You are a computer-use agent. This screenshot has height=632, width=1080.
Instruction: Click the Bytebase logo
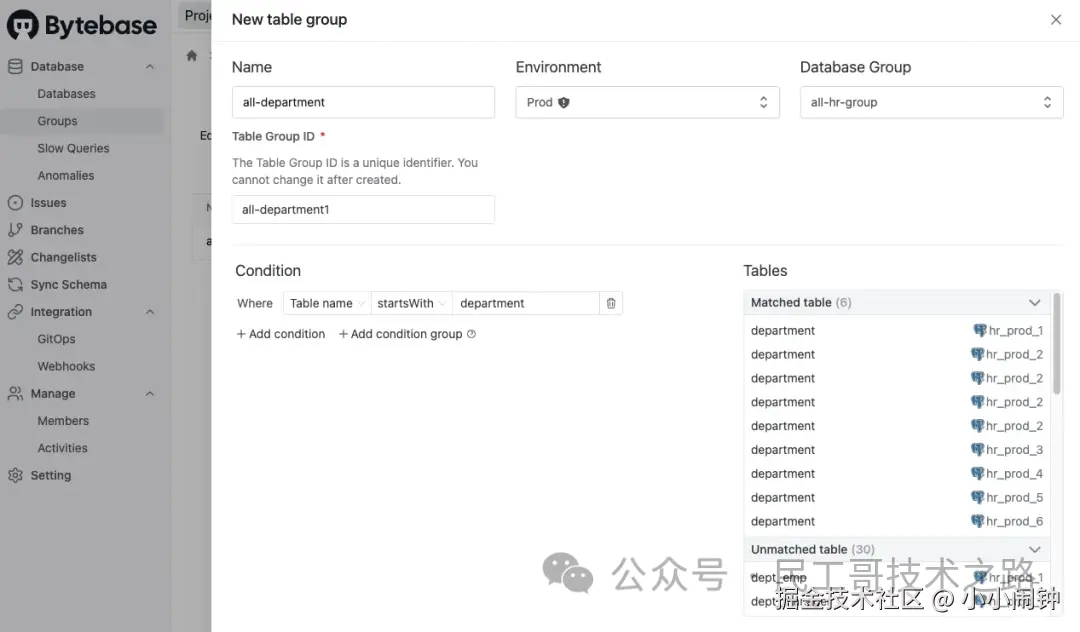click(82, 25)
